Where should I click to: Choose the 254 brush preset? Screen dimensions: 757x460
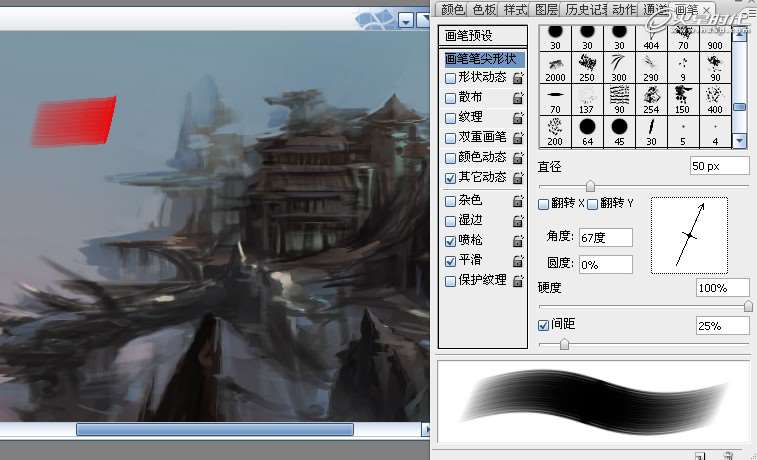651,99
